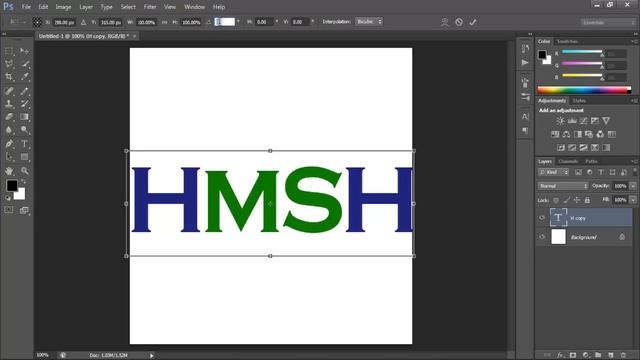Select the Brush tool
This screenshot has width=640, height=360.
pos(24,91)
